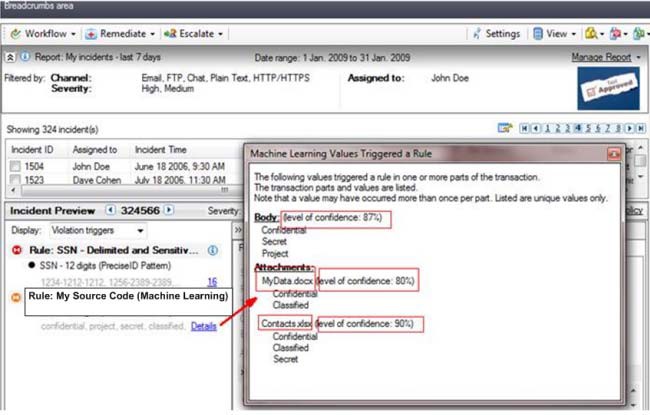Sort by the Incident Time column header
The height and width of the screenshot is (415, 650).
tap(160, 150)
